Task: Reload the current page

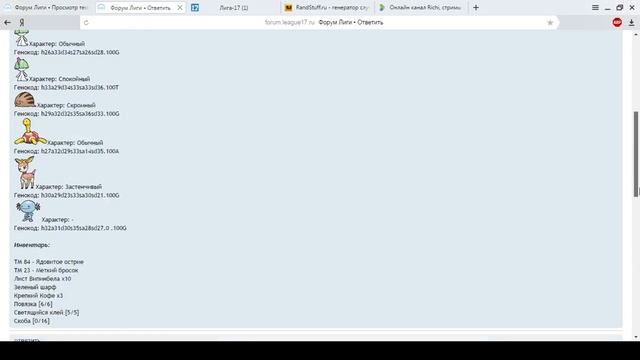Action: (x=86, y=23)
